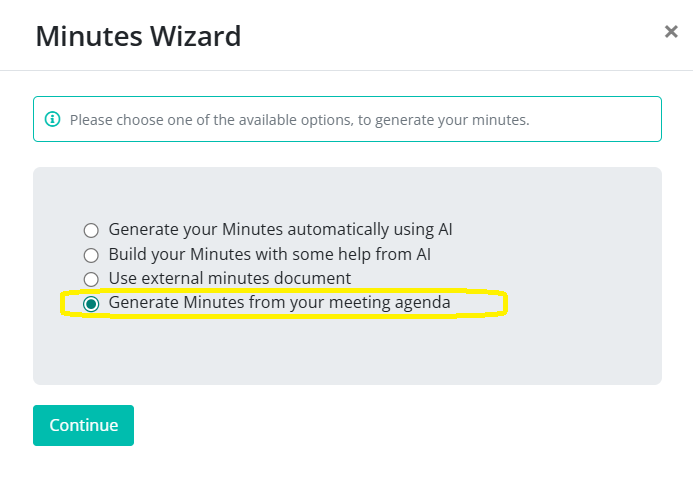Screen dimensions: 693x487
Task: Click the 'Use external minutes document' label text
Action: tap(229, 278)
